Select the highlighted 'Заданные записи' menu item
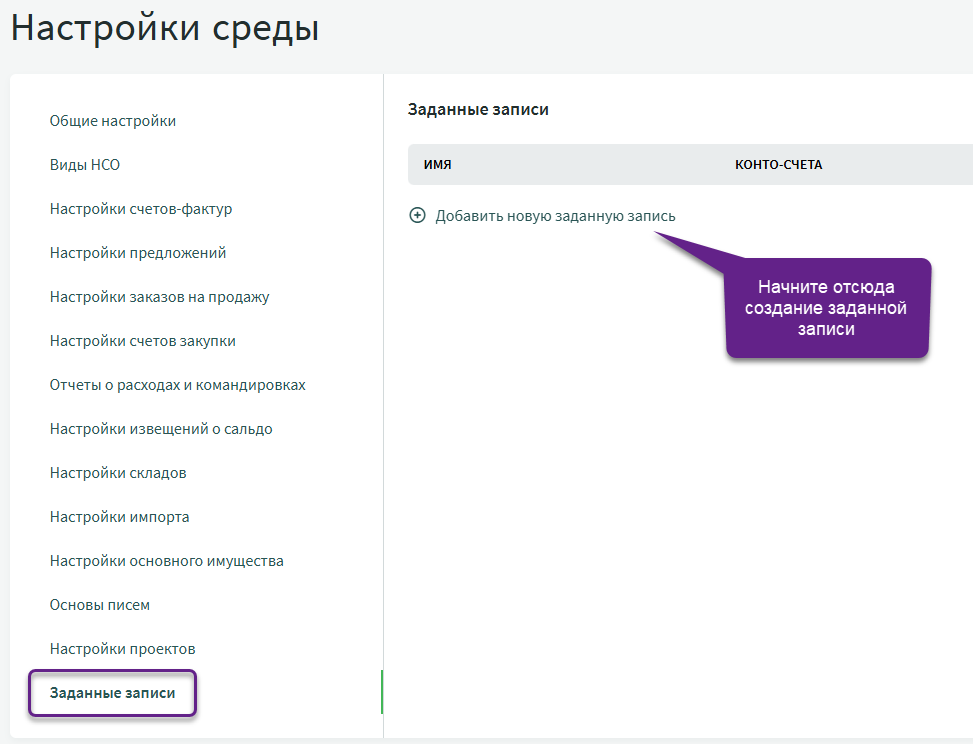 112,693
